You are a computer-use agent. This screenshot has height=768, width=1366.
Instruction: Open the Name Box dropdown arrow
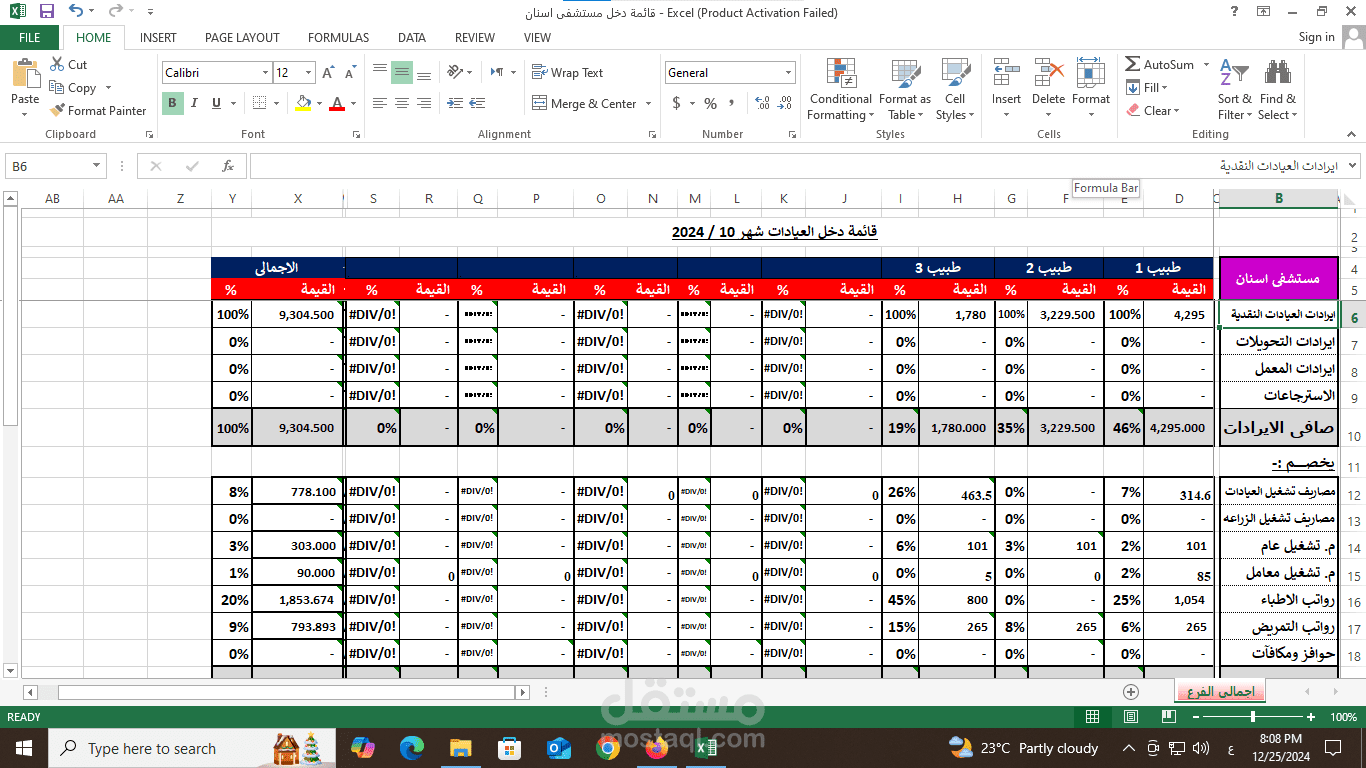[97, 166]
